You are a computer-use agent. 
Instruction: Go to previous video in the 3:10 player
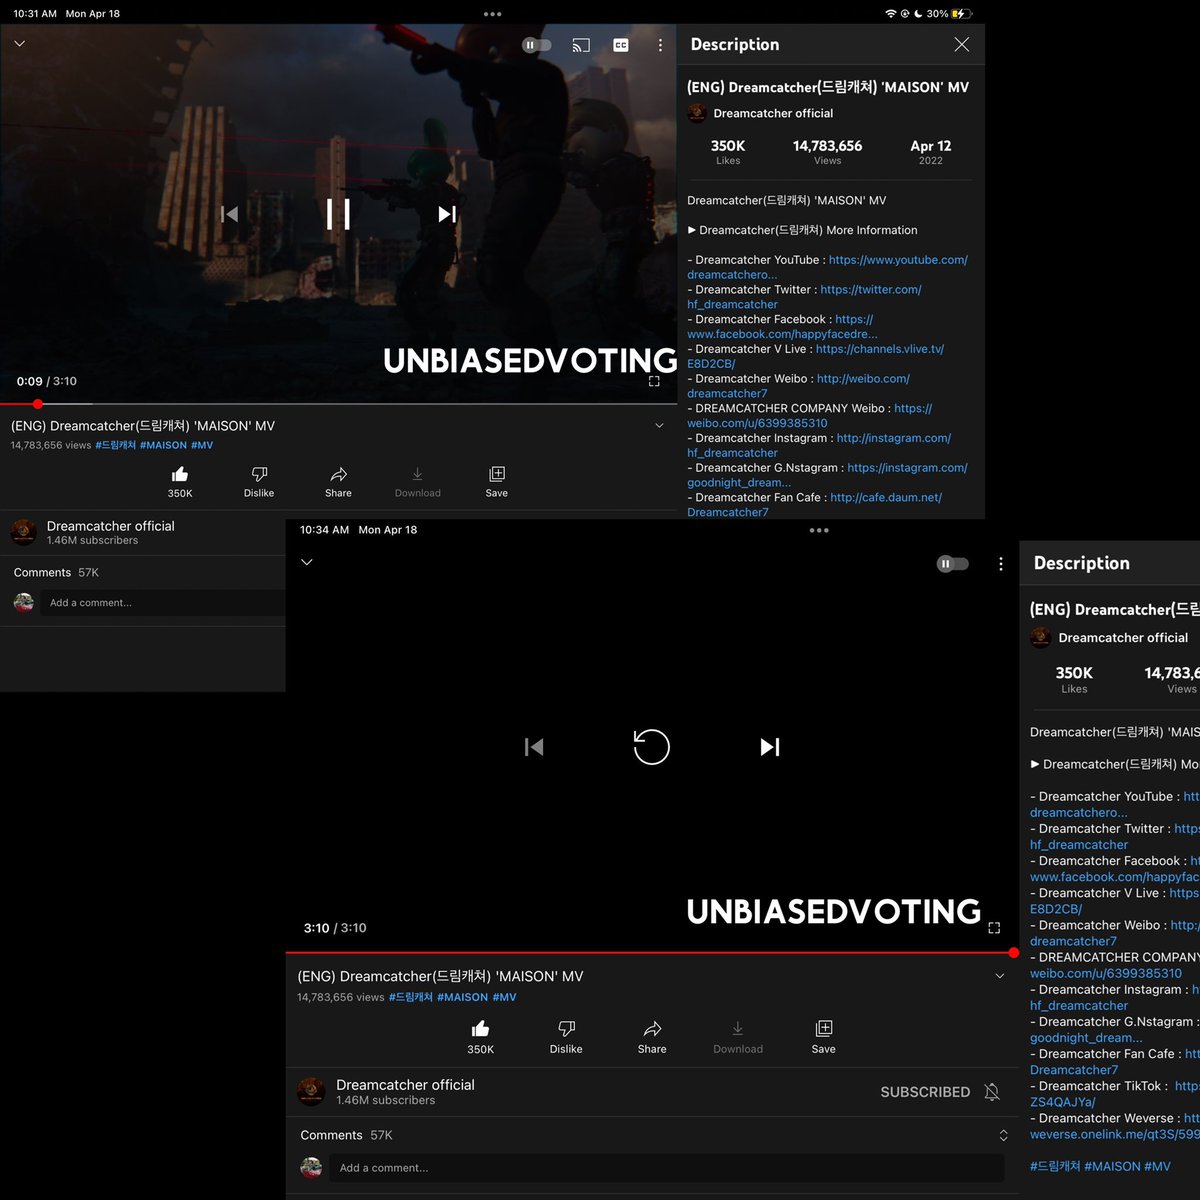tap(534, 747)
